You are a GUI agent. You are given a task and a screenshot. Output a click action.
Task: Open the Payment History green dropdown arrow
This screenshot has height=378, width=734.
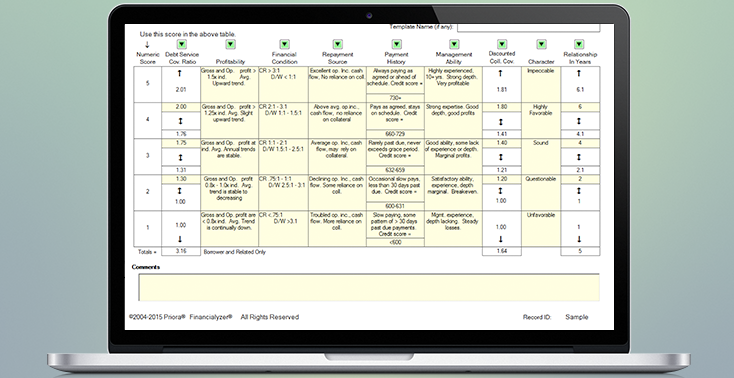396,44
